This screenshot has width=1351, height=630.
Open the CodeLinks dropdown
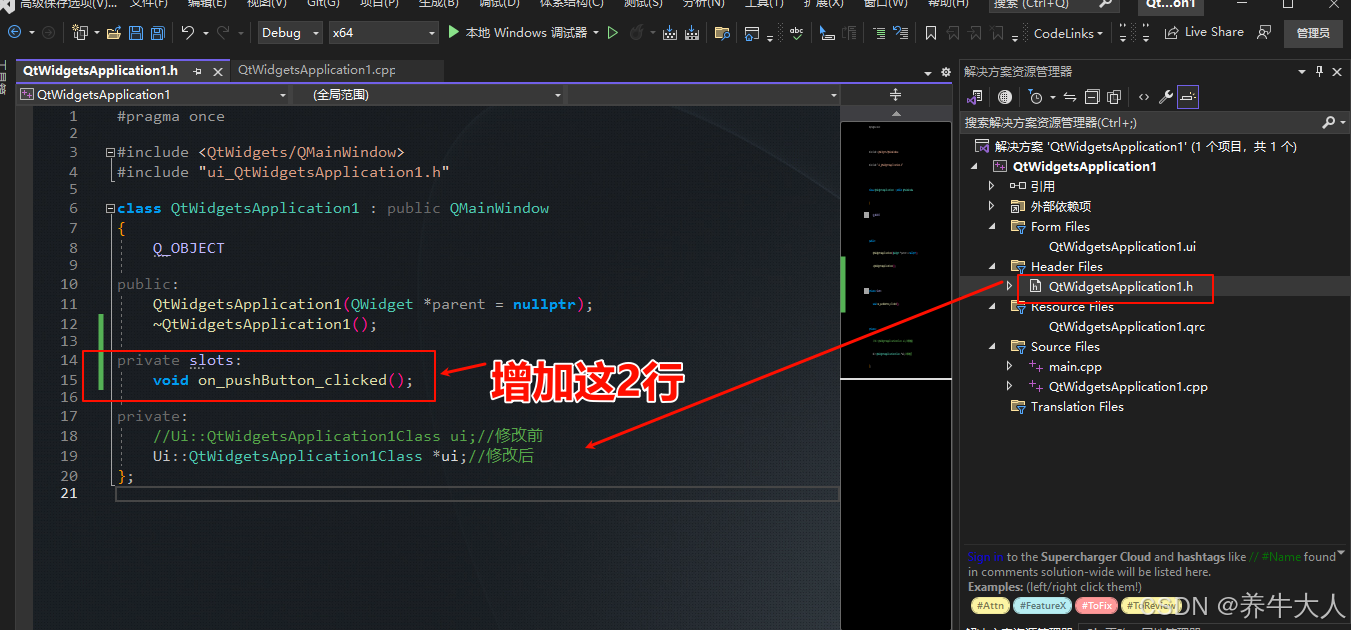pyautogui.click(x=1069, y=33)
